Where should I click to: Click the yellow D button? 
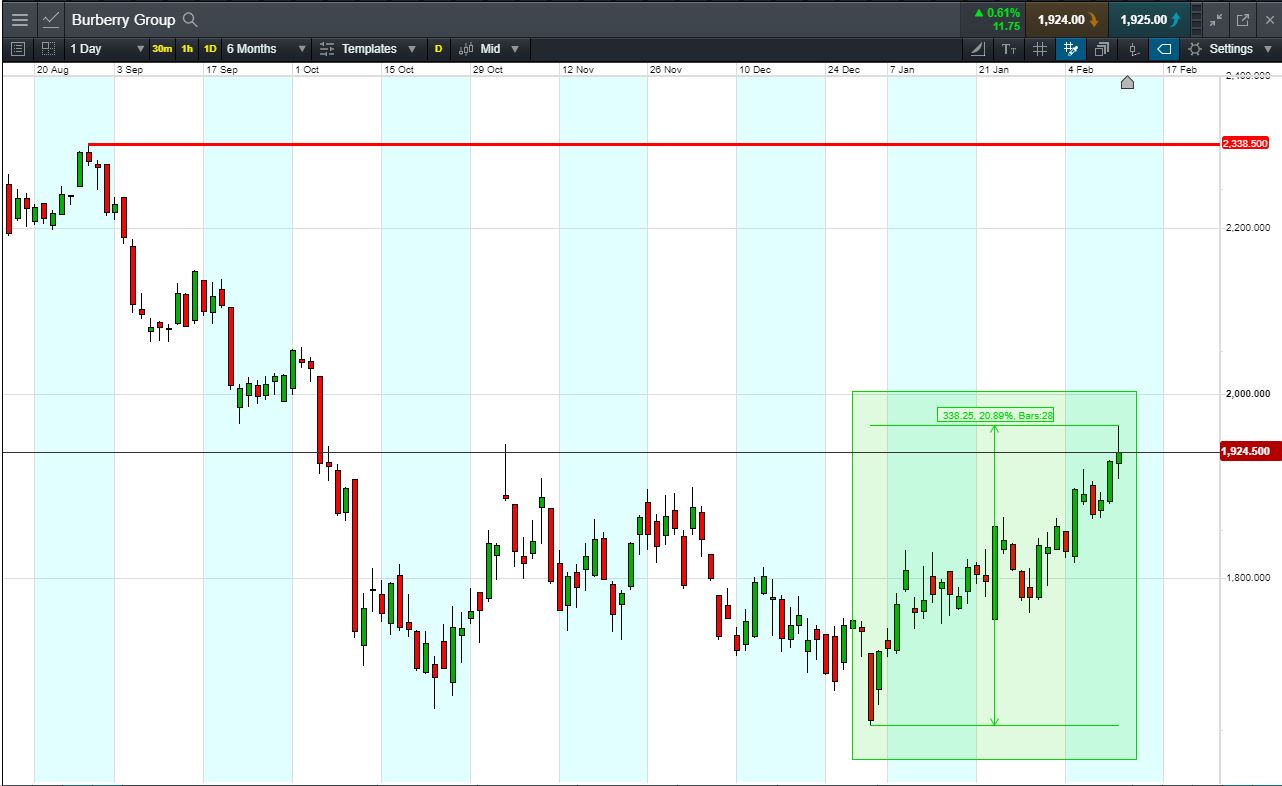tap(438, 48)
